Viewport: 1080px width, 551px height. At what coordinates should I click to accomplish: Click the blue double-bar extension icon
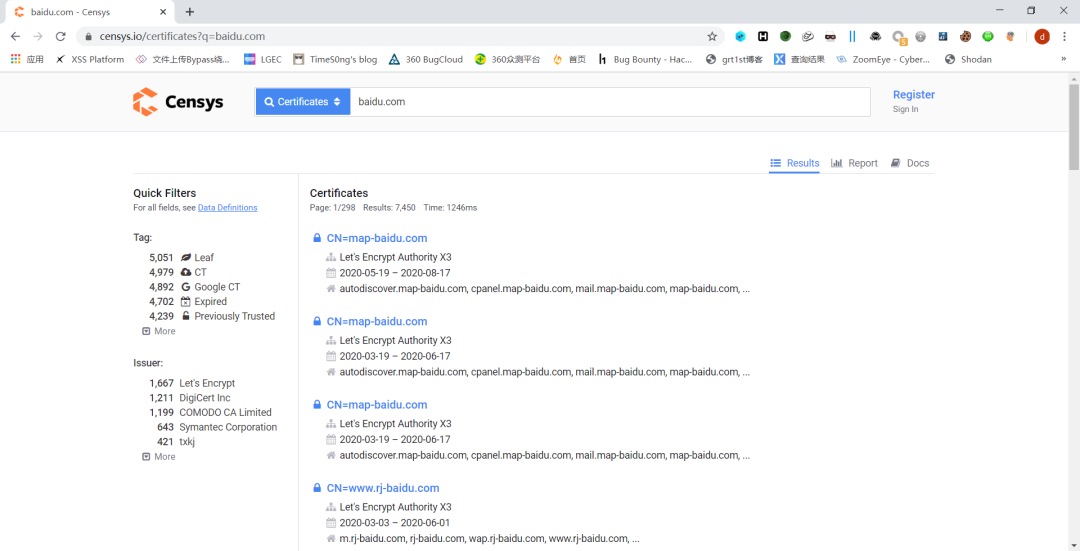(853, 37)
